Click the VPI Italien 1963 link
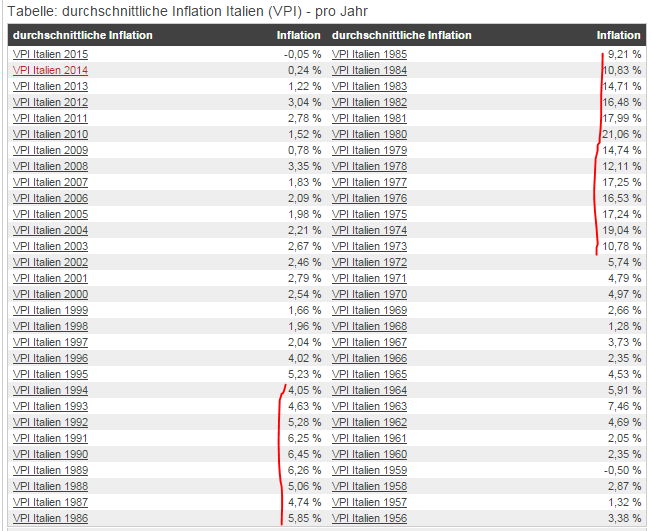 click(x=369, y=406)
